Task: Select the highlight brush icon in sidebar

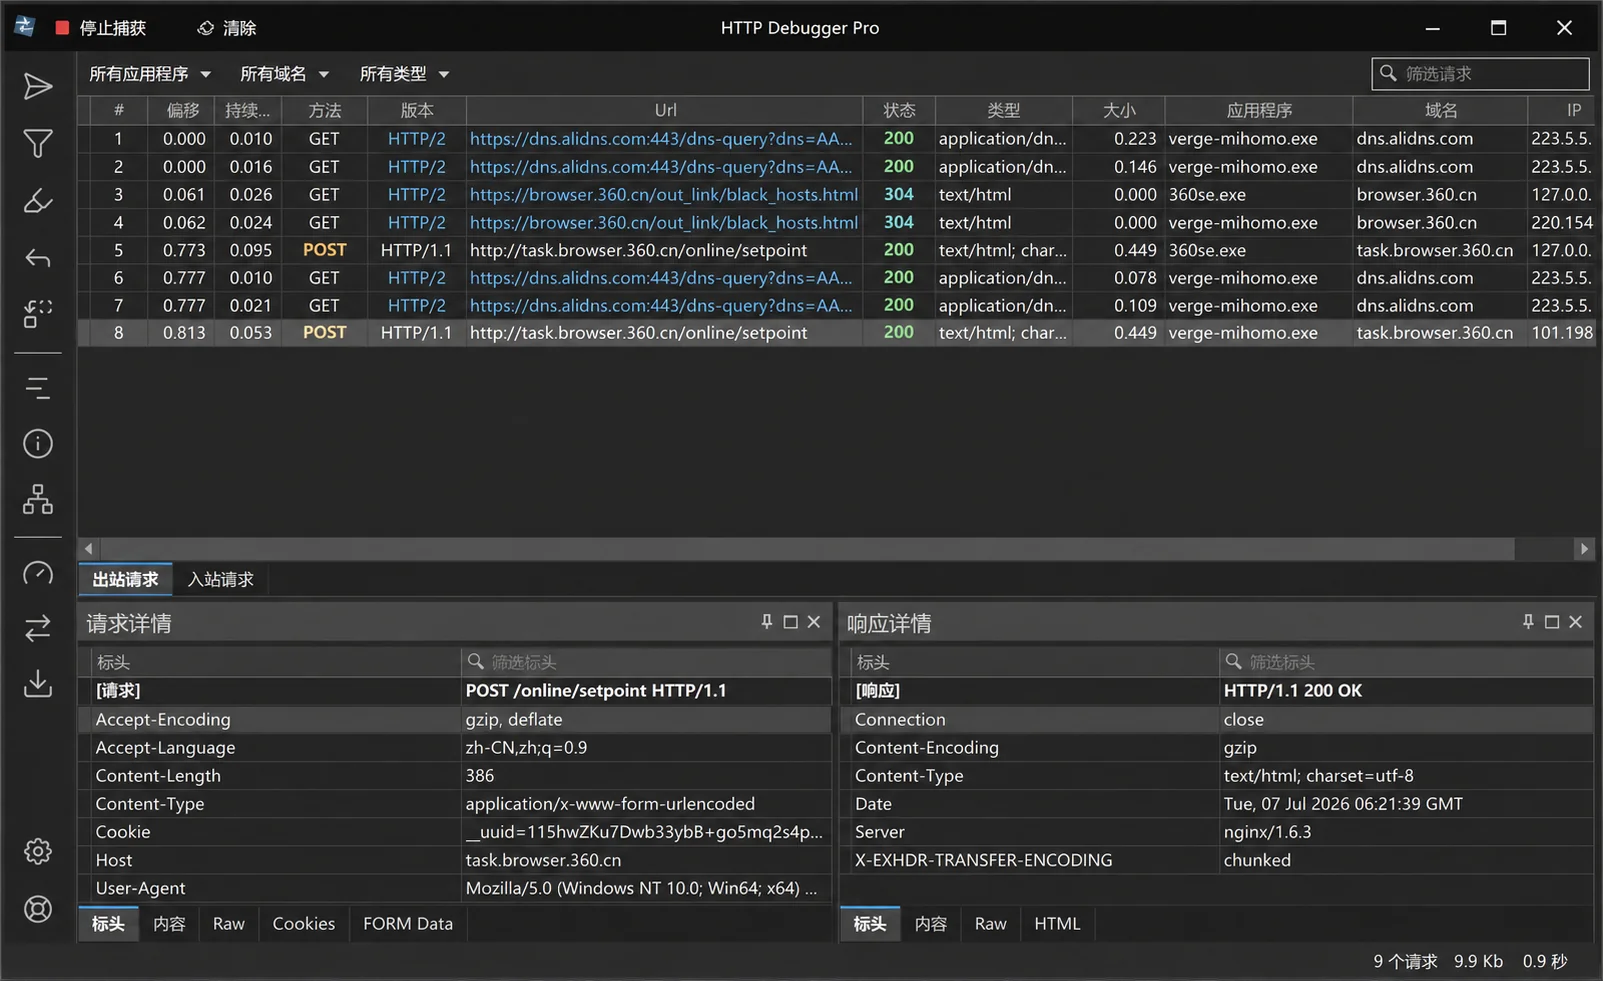Action: click(38, 201)
